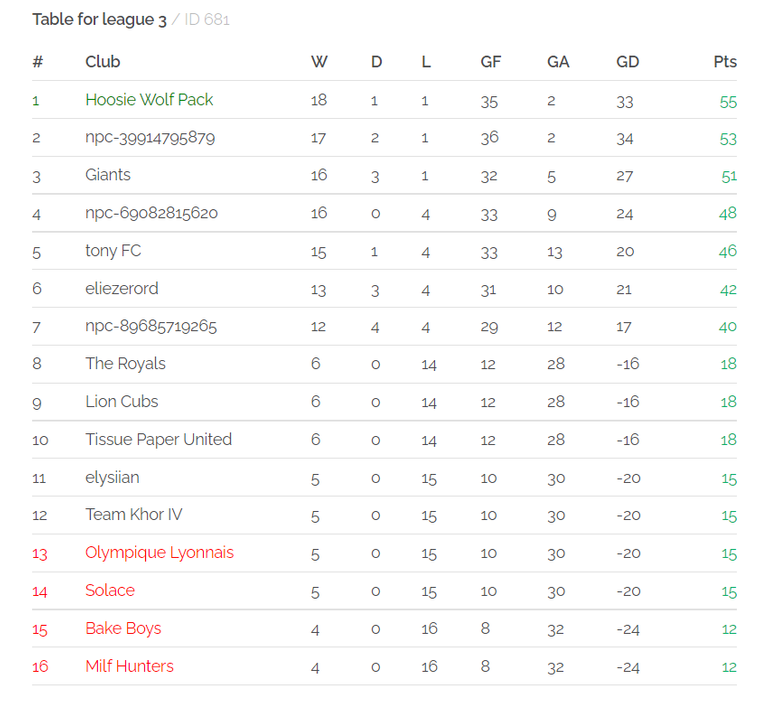Click Bake Boys club name
This screenshot has width=768, height=701.
tap(123, 628)
